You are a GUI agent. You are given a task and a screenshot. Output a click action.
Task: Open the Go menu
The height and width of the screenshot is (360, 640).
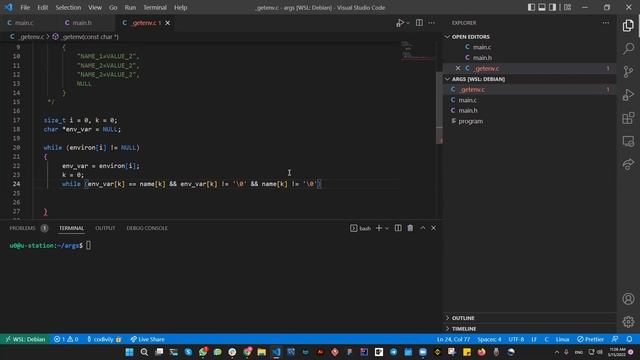[x=113, y=7]
